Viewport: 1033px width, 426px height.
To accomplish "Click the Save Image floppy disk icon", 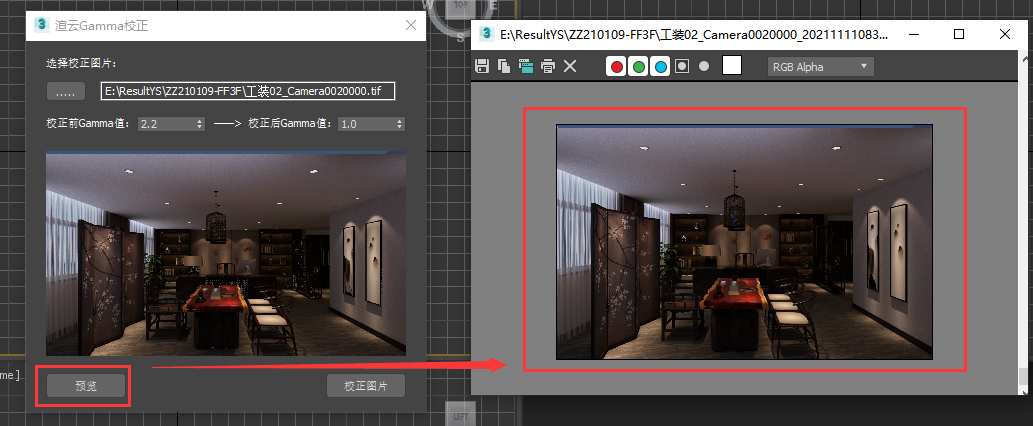I will pos(482,67).
